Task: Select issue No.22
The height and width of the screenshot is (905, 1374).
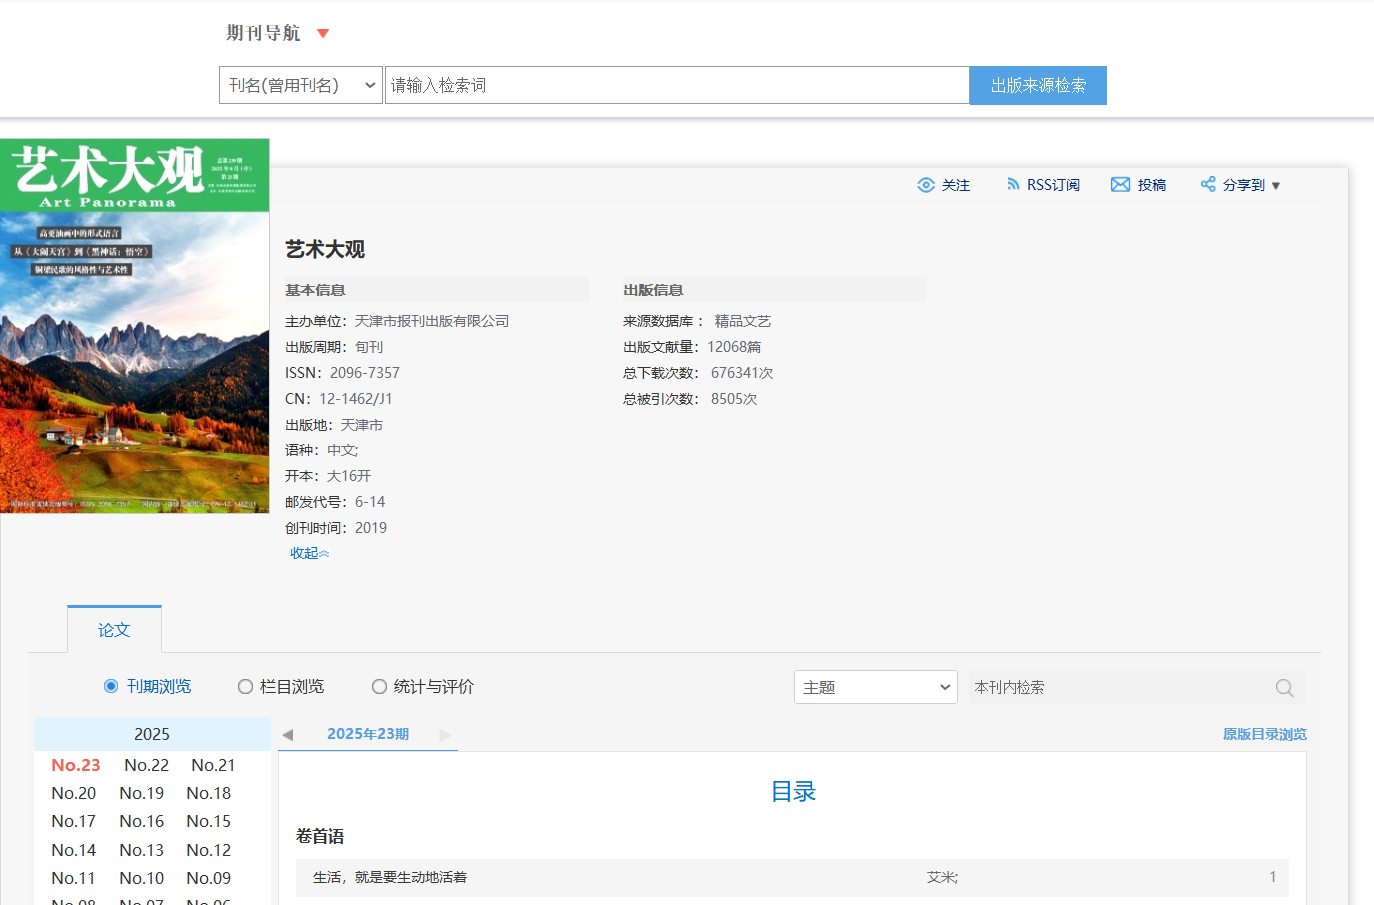Action: pos(147,765)
